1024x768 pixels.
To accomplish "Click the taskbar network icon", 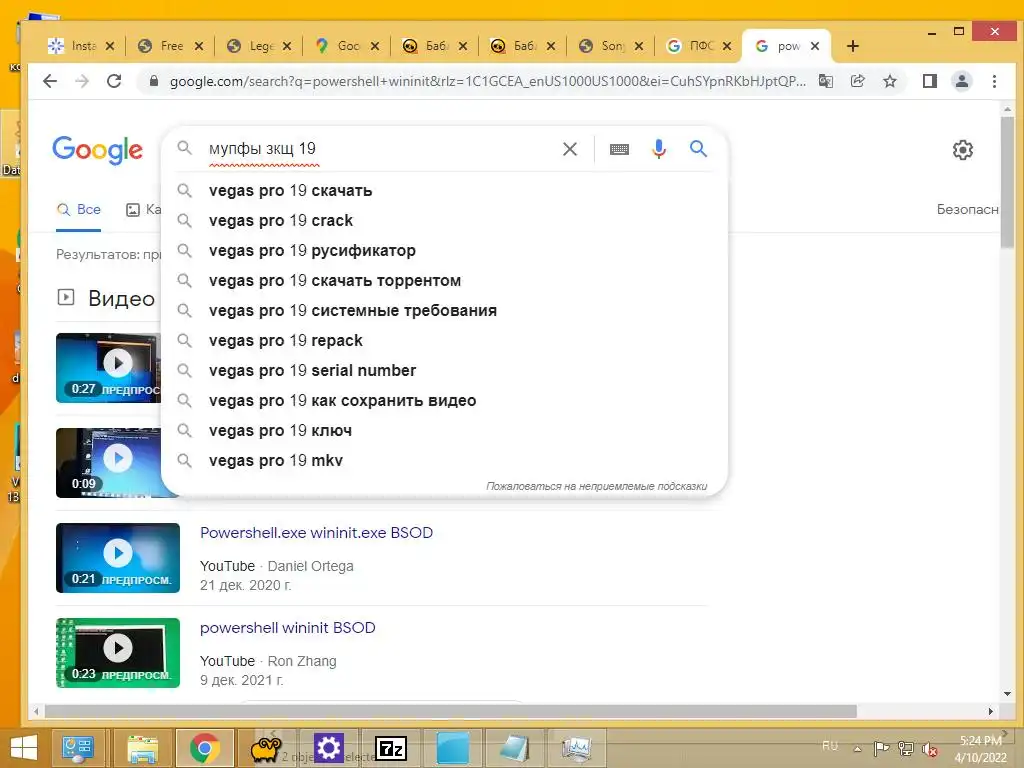I will [x=905, y=749].
